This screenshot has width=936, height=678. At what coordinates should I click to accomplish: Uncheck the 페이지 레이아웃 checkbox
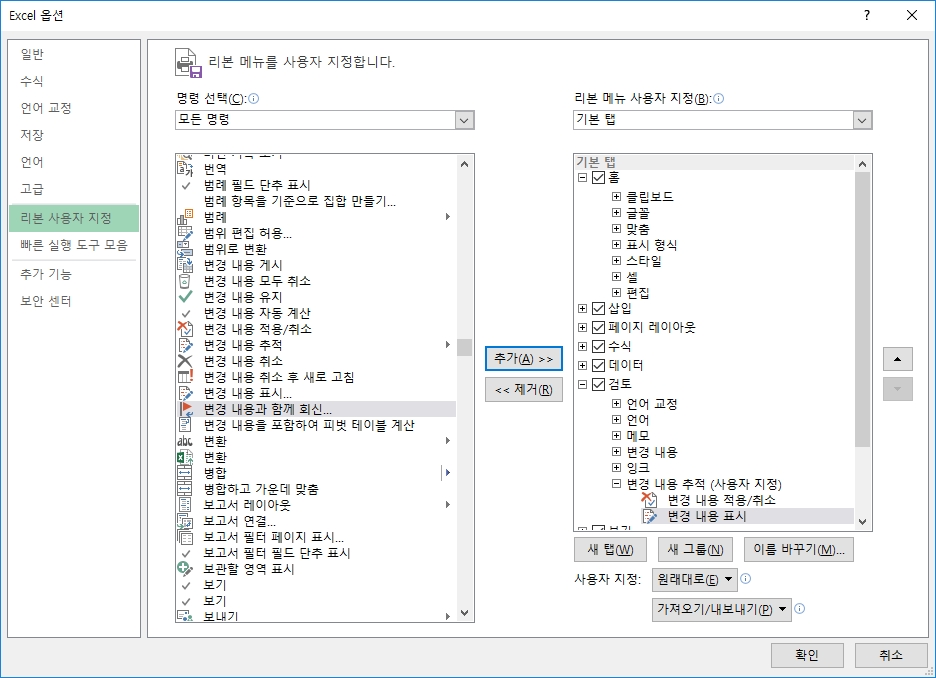pyautogui.click(x=599, y=328)
